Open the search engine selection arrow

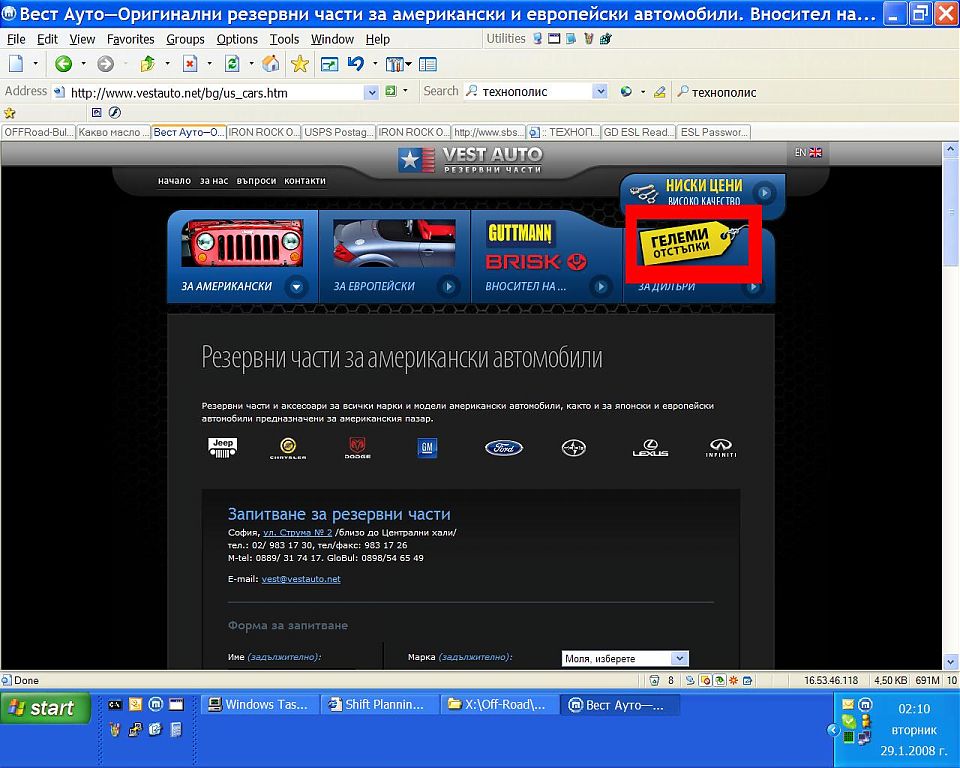643,92
